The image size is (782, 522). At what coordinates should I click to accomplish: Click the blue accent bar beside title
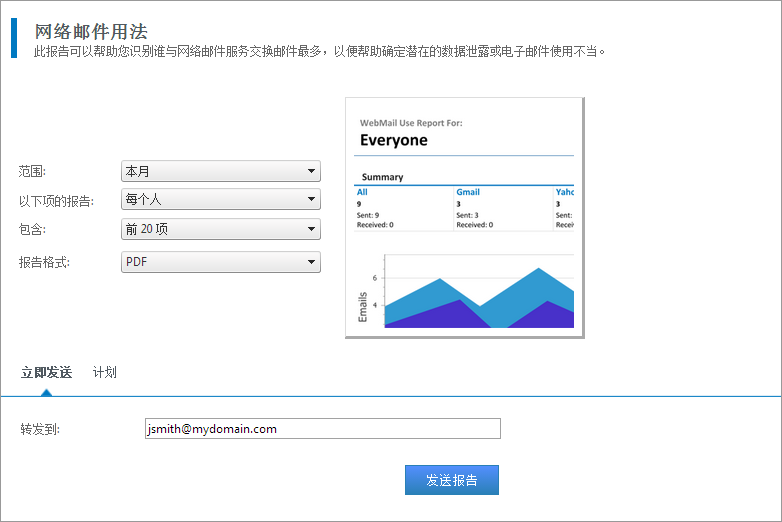(x=14, y=38)
